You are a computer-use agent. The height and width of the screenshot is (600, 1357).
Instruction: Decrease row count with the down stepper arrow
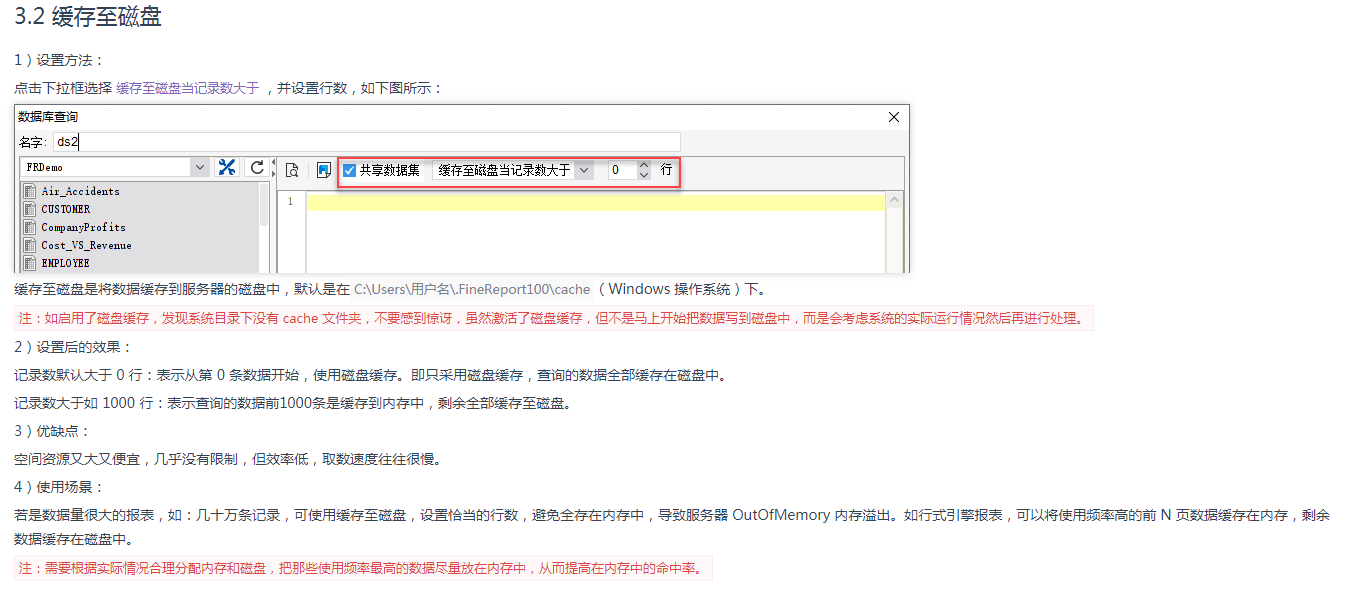coord(643,176)
